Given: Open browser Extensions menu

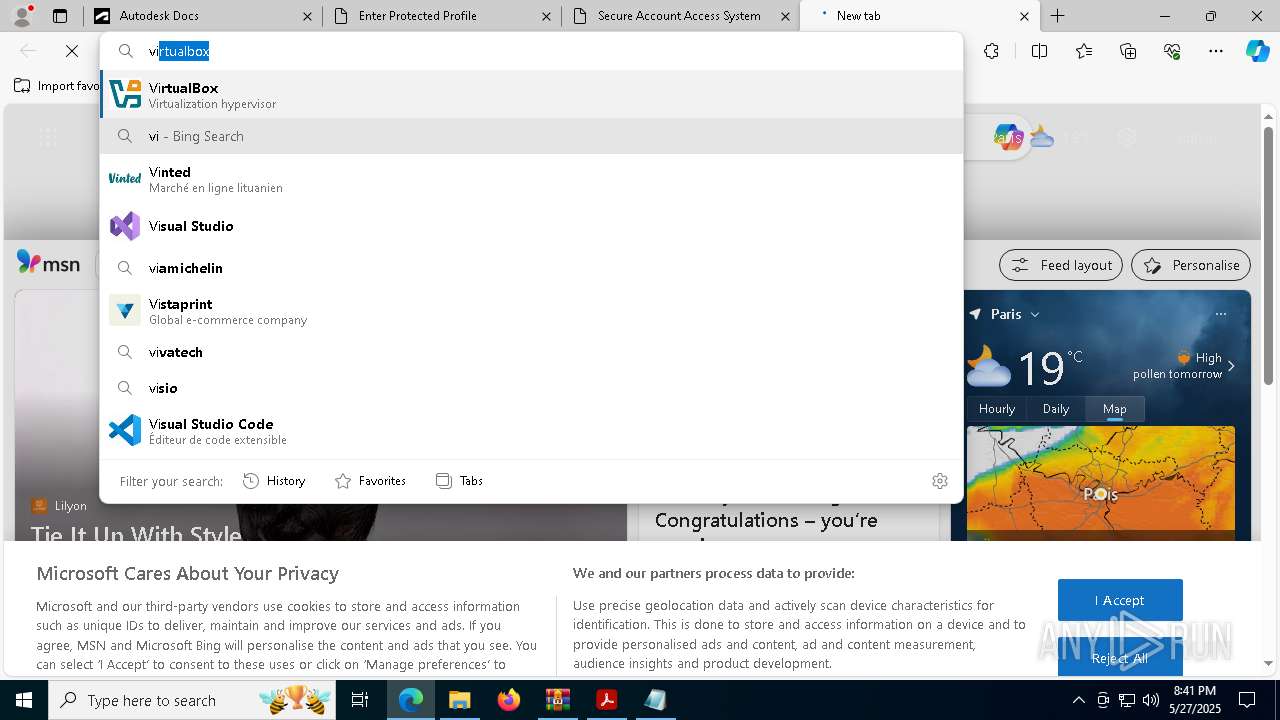Looking at the screenshot, I should pos(991,51).
